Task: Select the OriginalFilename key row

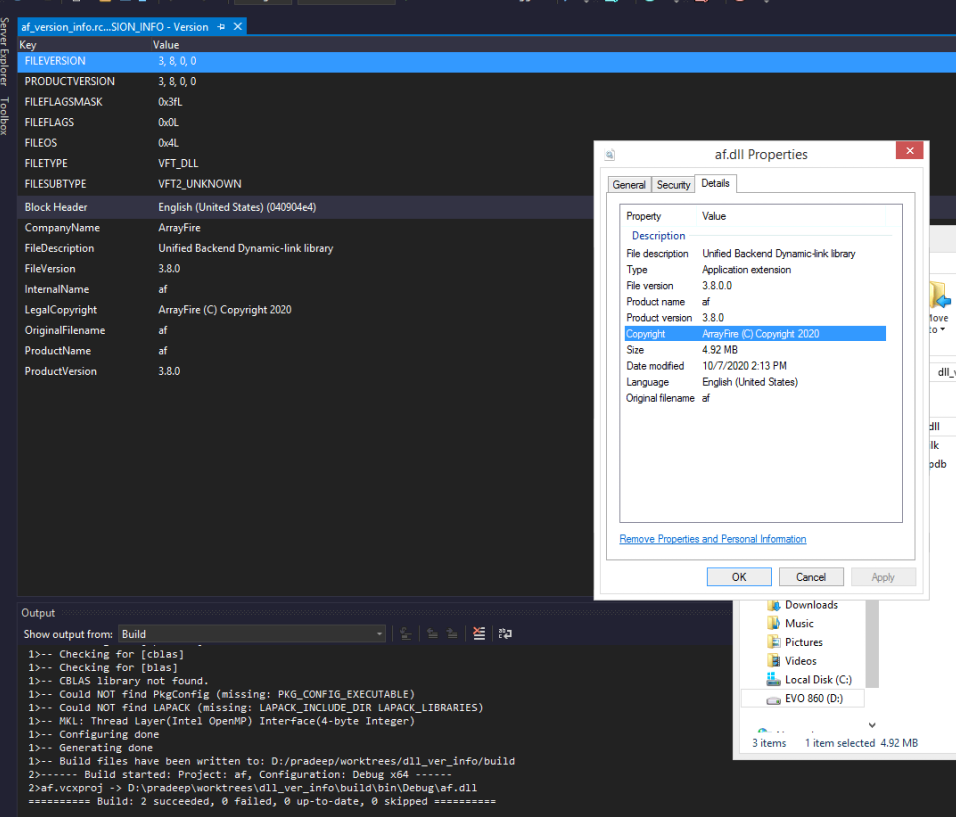Action: tap(65, 330)
